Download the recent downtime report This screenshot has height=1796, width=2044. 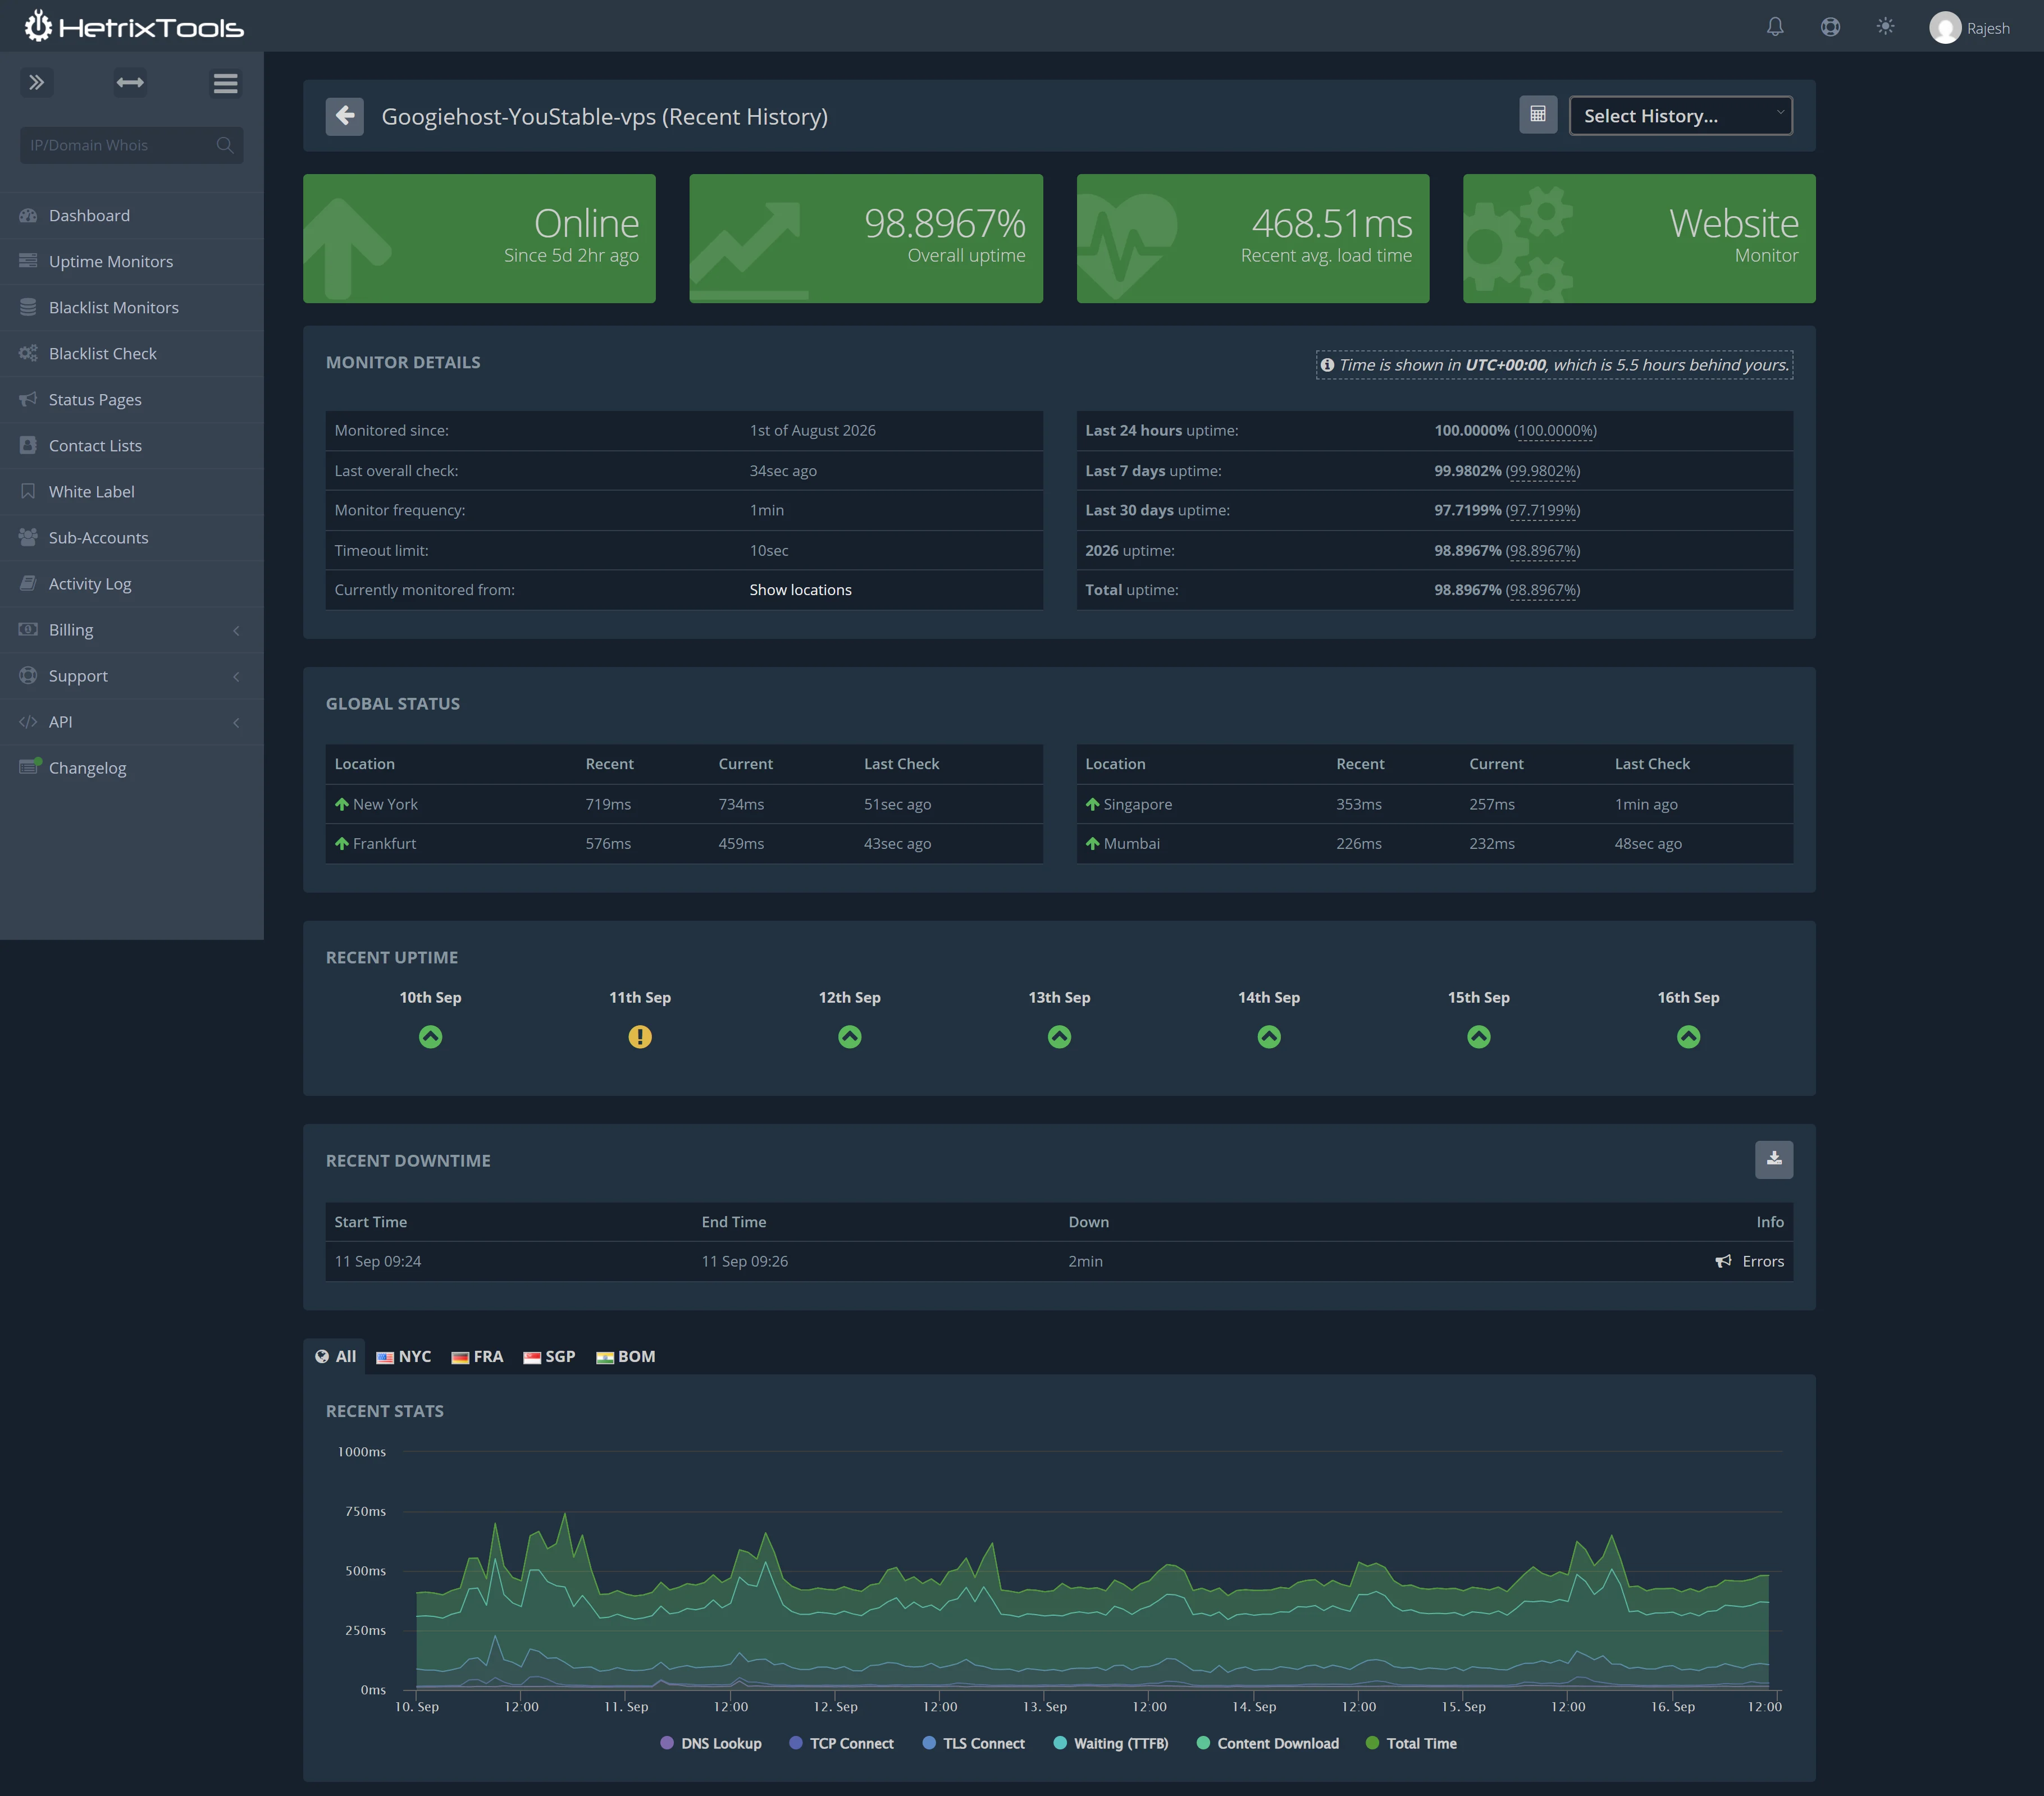tap(1774, 1159)
